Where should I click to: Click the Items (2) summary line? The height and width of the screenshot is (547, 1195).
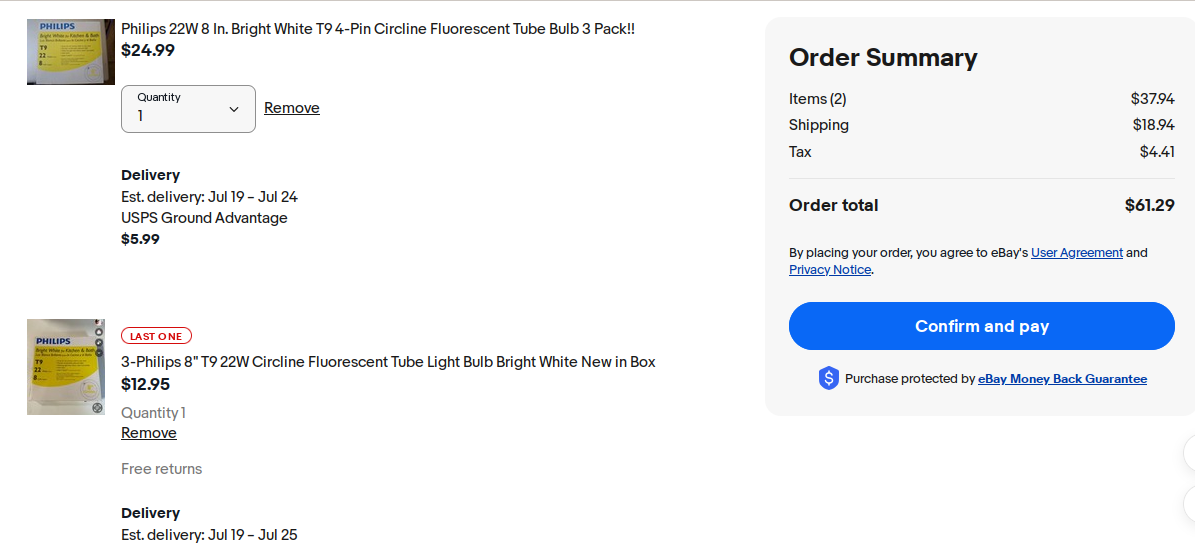pos(818,99)
